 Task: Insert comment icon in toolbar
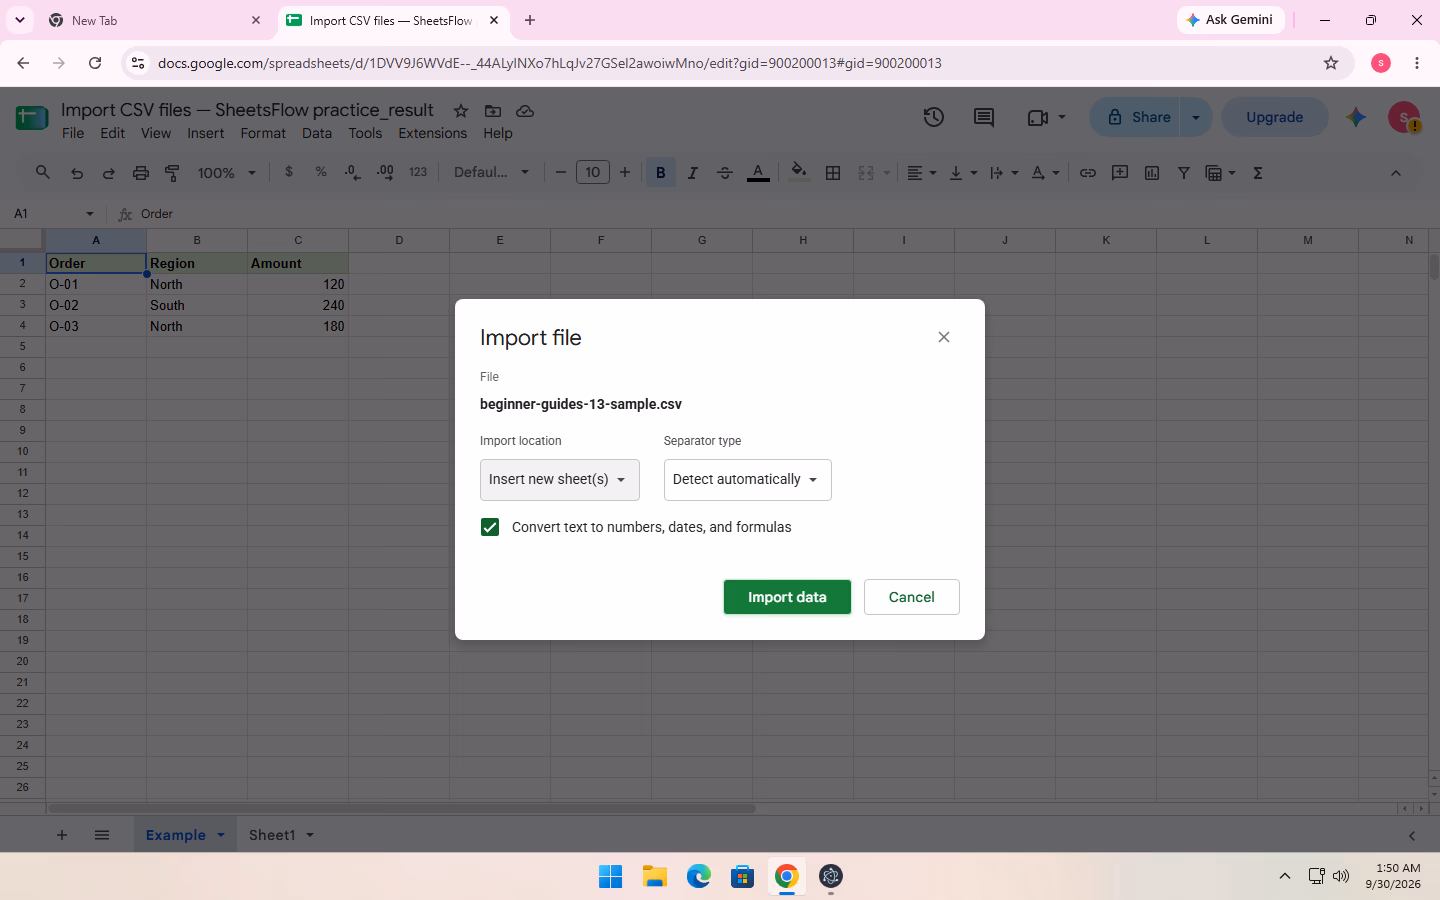[x=1120, y=173]
